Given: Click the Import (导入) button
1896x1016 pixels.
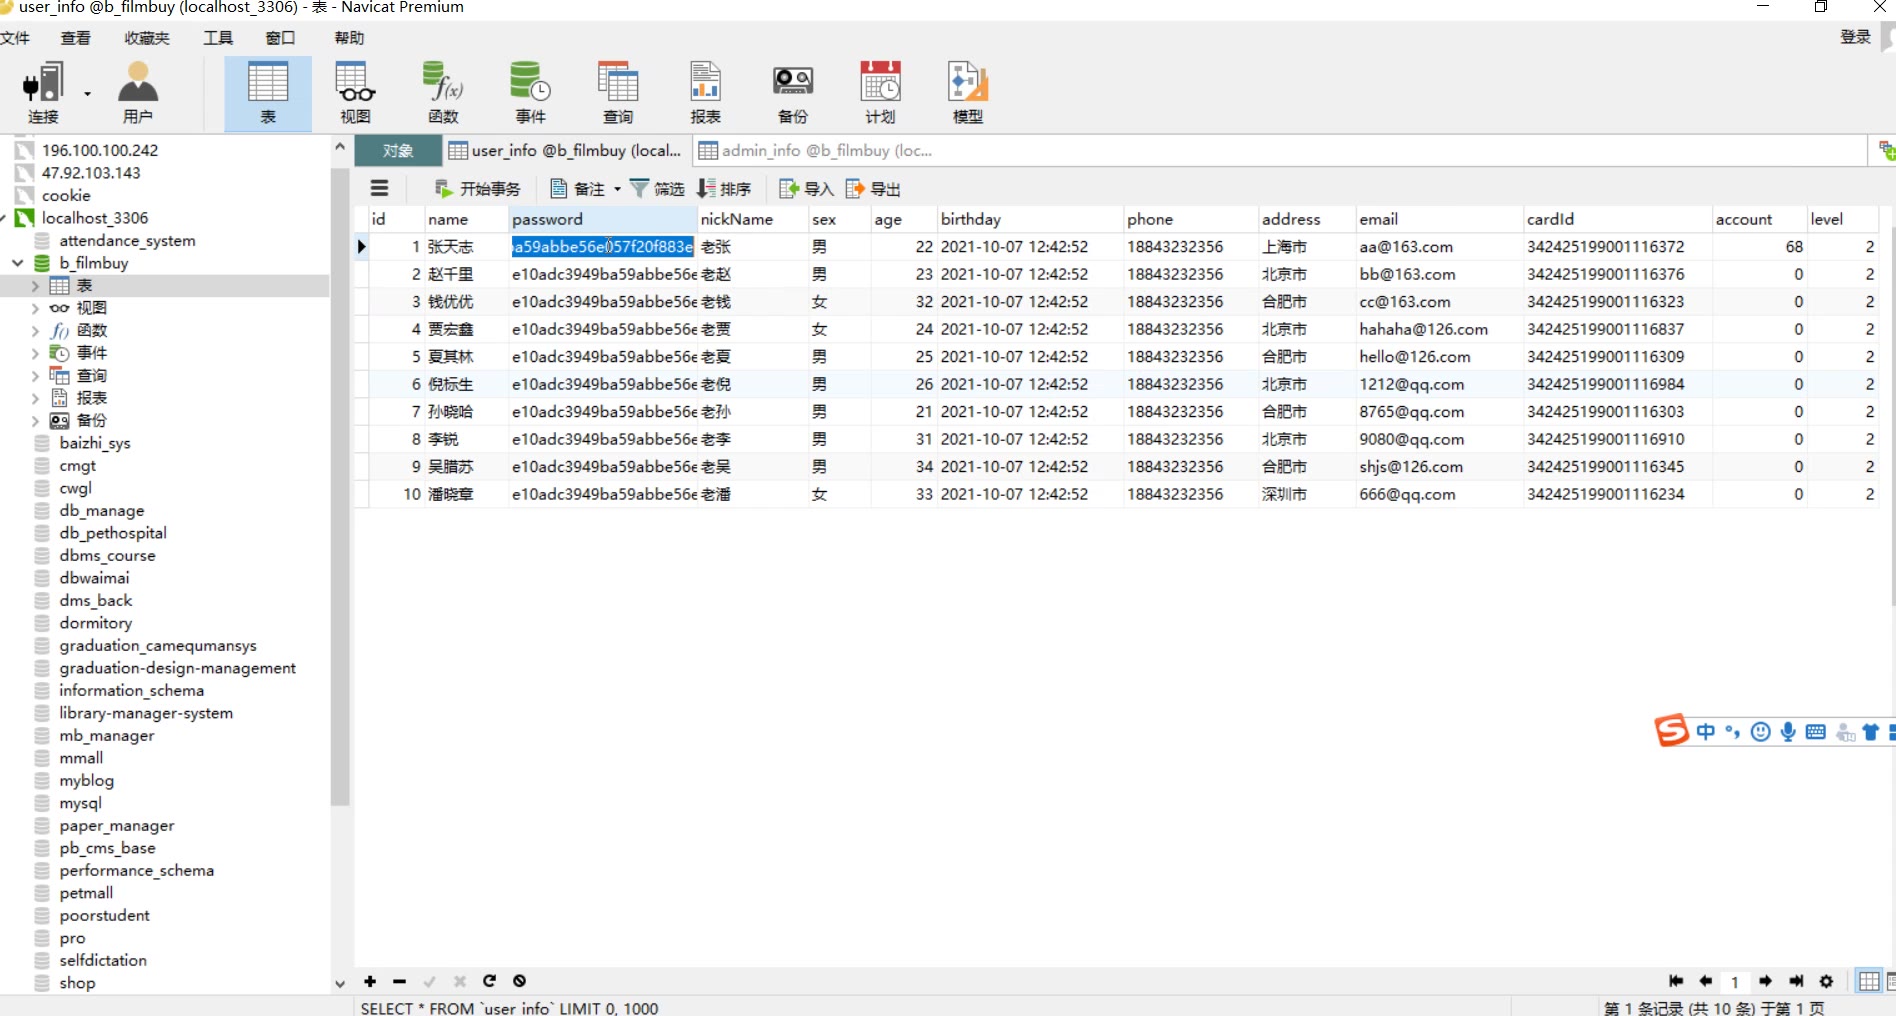Looking at the screenshot, I should tap(806, 189).
